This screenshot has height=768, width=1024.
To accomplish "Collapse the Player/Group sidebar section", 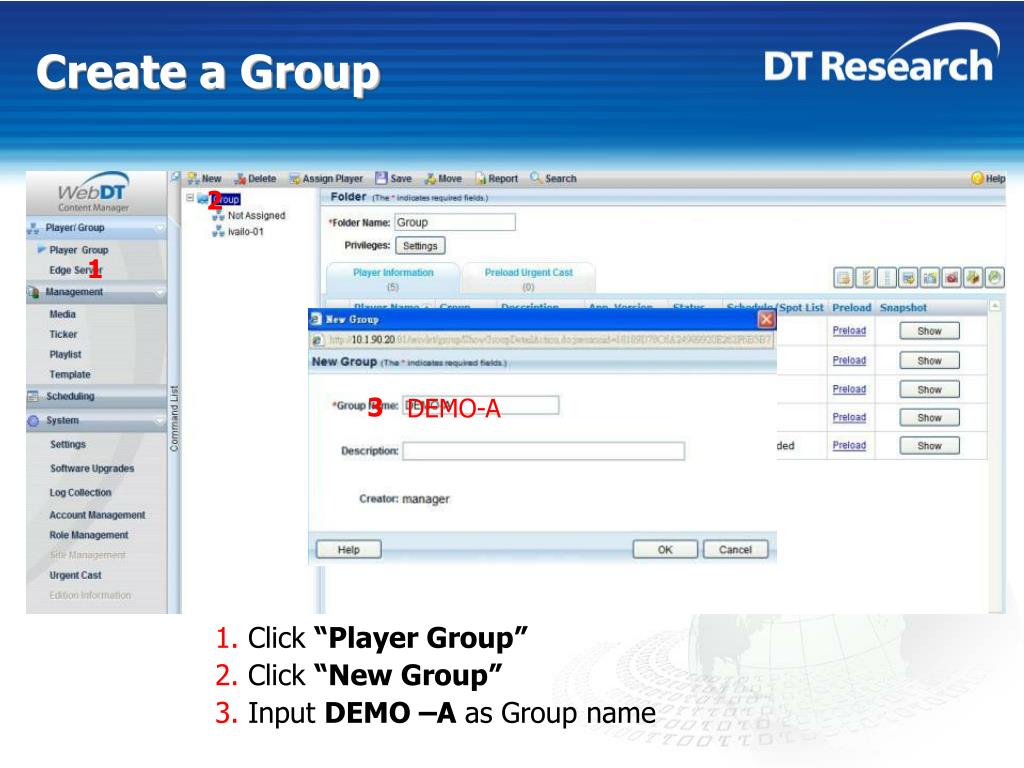I will (159, 228).
